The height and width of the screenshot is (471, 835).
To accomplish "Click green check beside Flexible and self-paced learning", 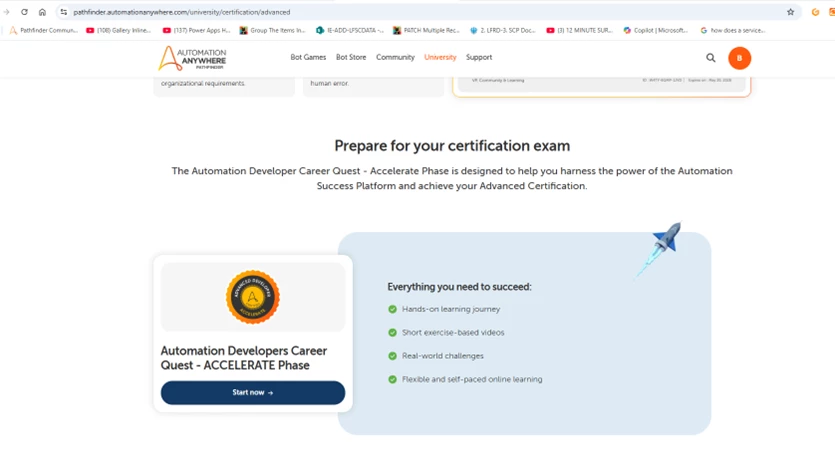I will click(x=392, y=379).
